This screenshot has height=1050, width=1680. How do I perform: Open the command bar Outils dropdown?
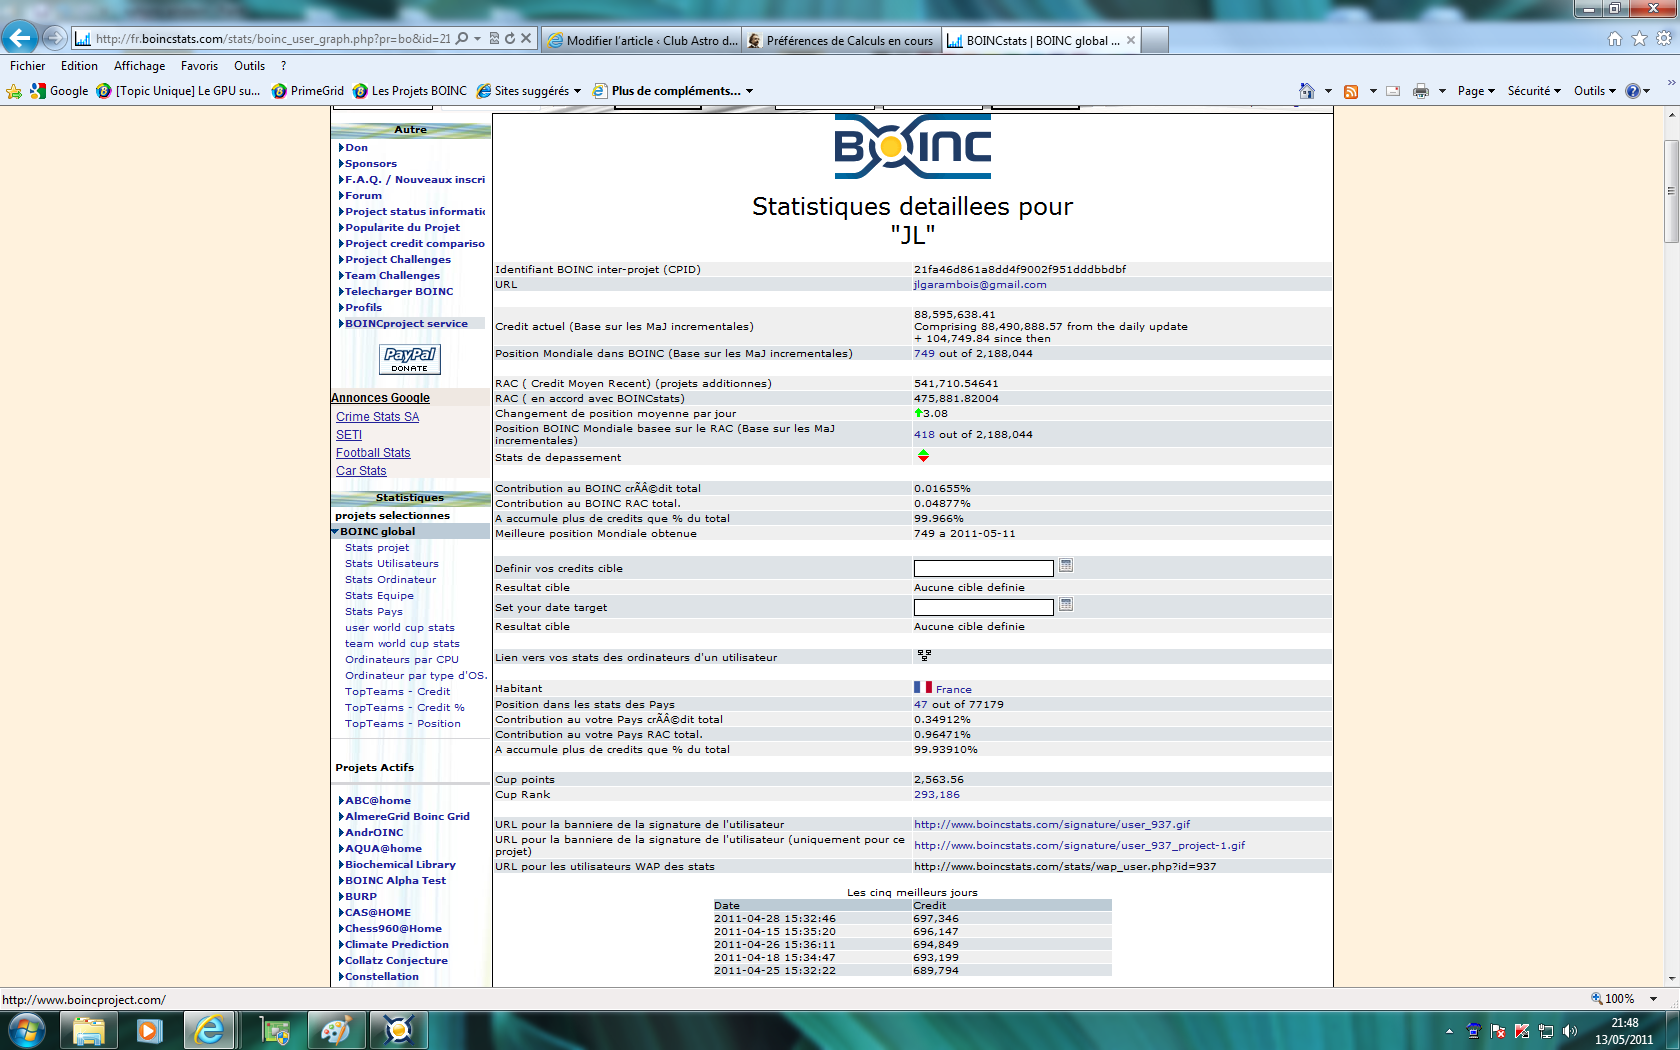pos(1594,91)
